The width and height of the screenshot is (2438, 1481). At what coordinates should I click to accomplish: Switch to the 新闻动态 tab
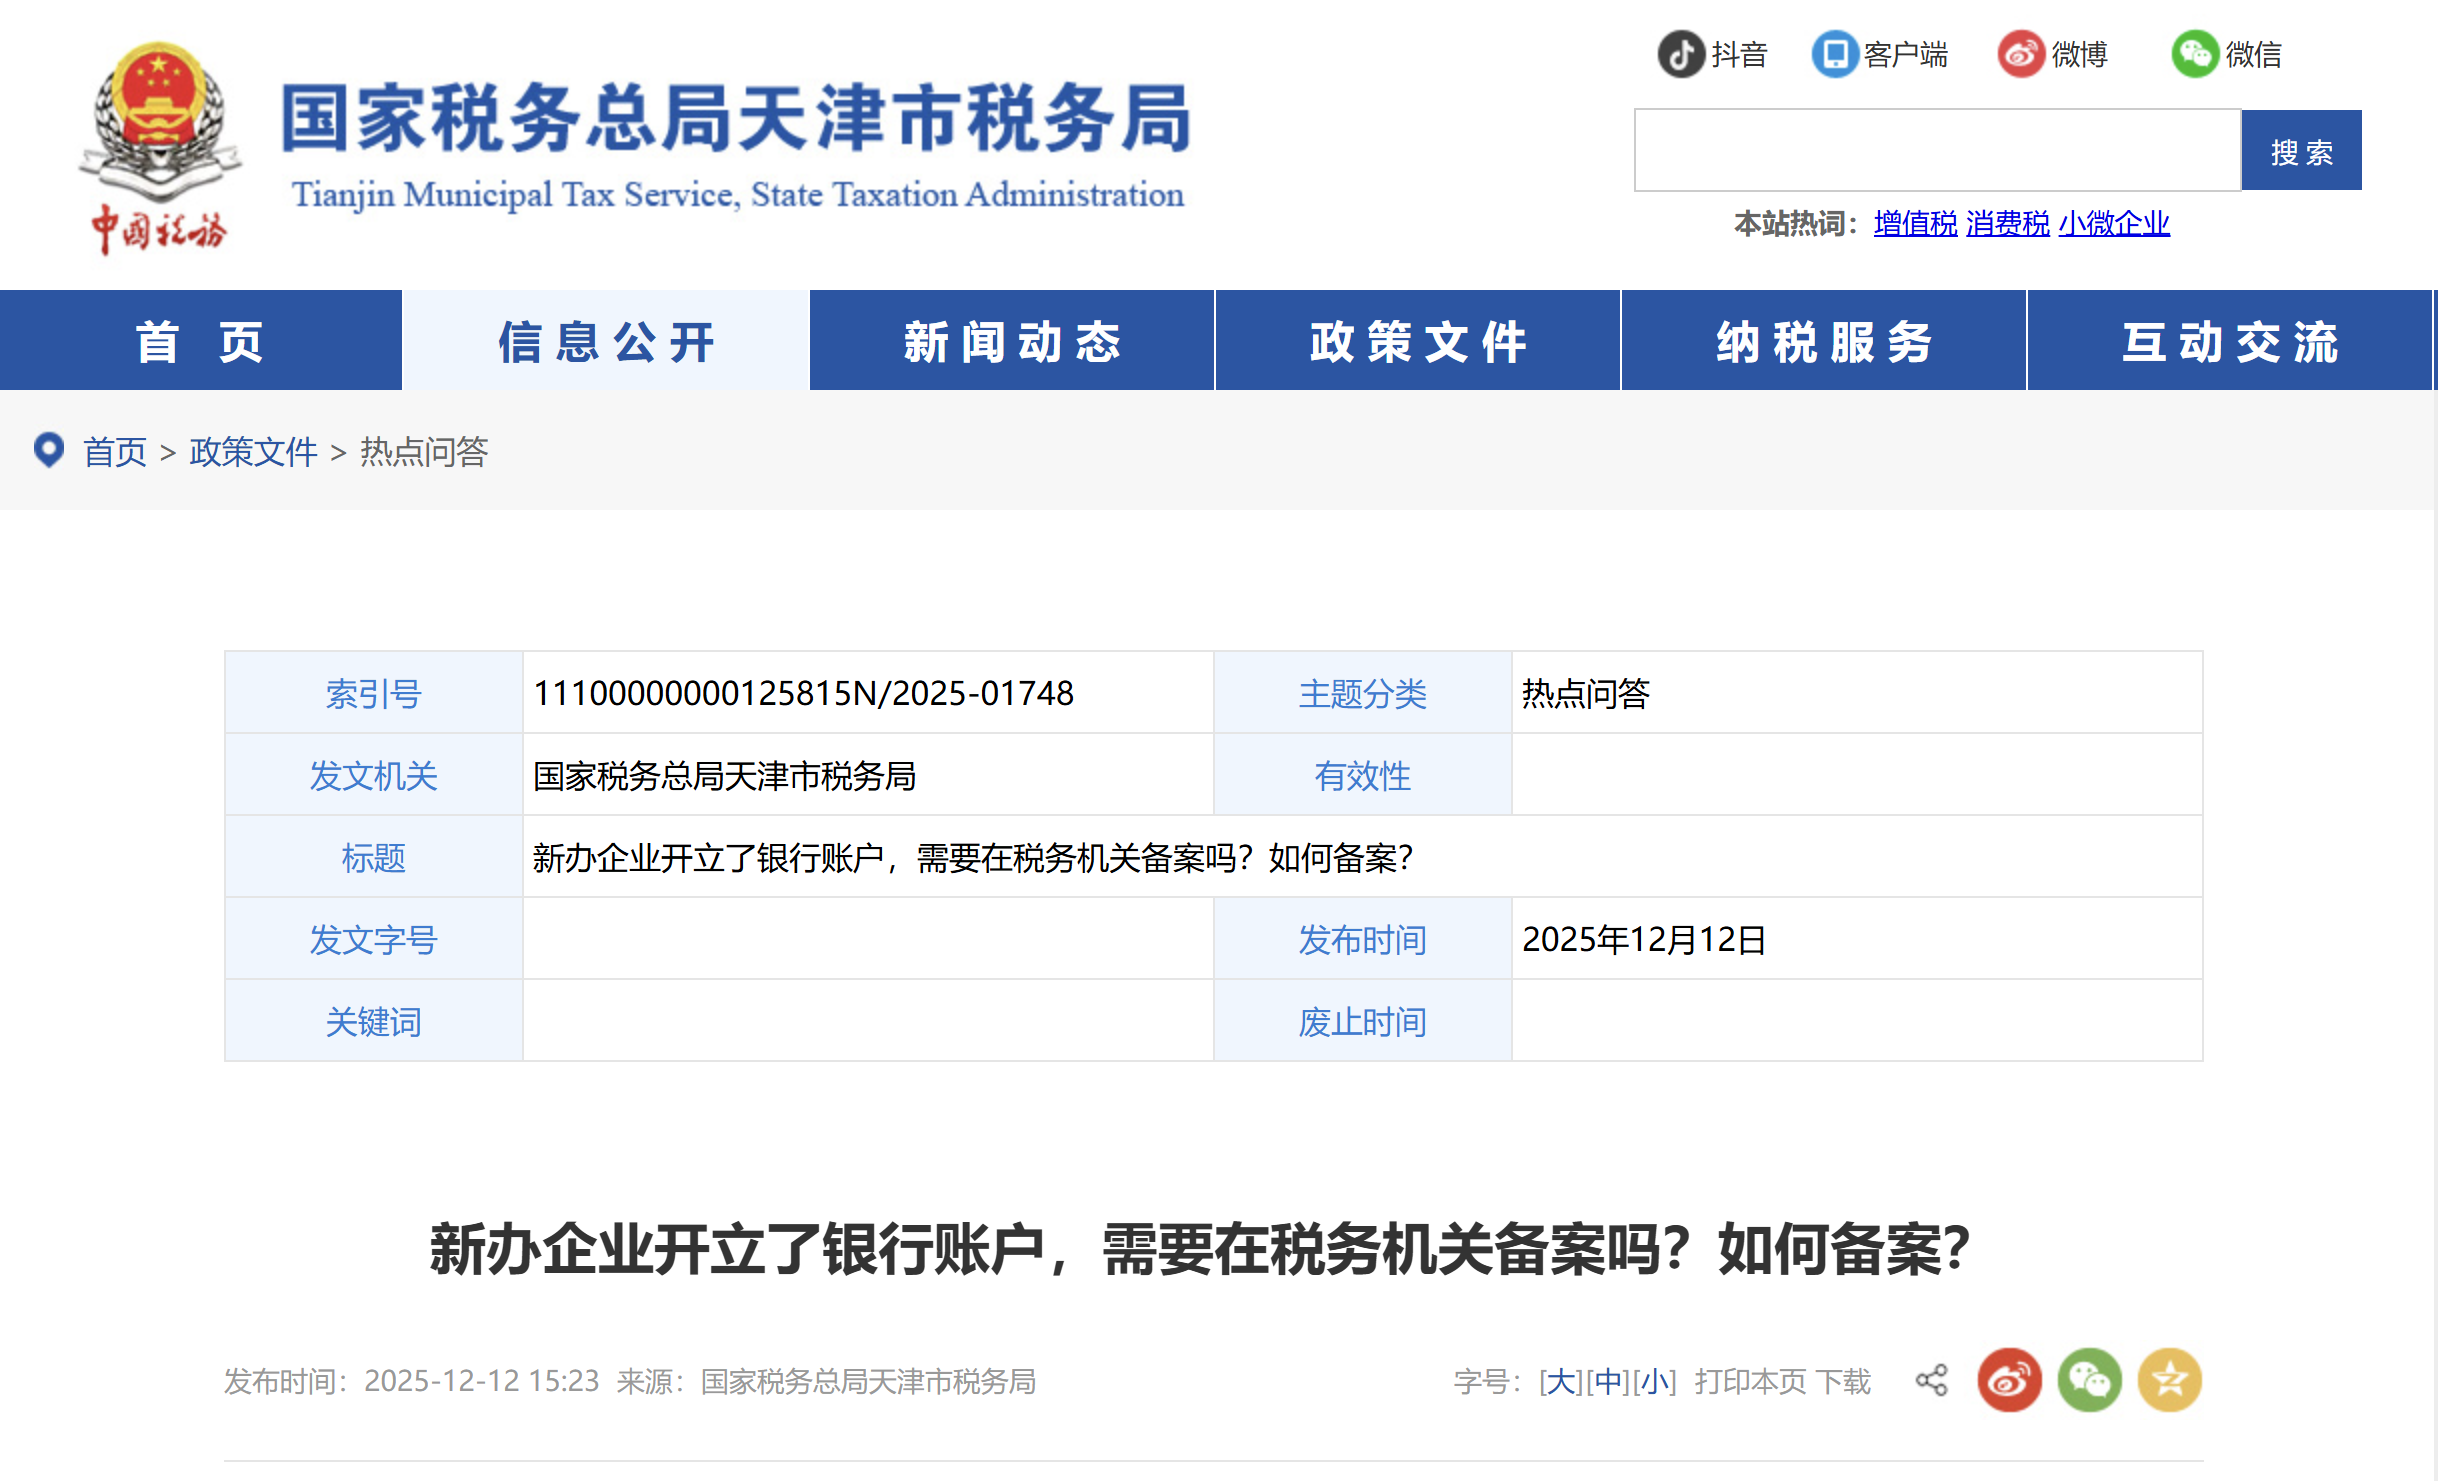tap(1010, 340)
